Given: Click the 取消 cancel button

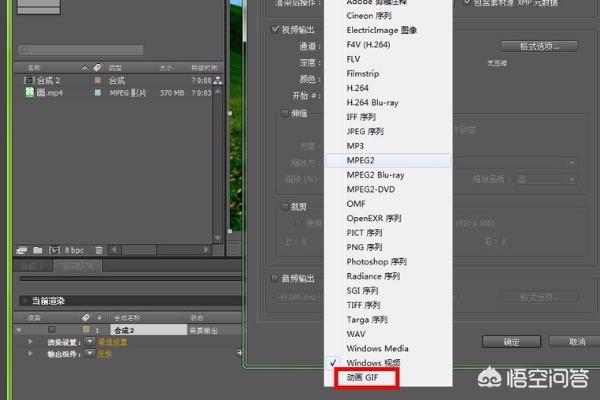Looking at the screenshot, I should (575, 342).
